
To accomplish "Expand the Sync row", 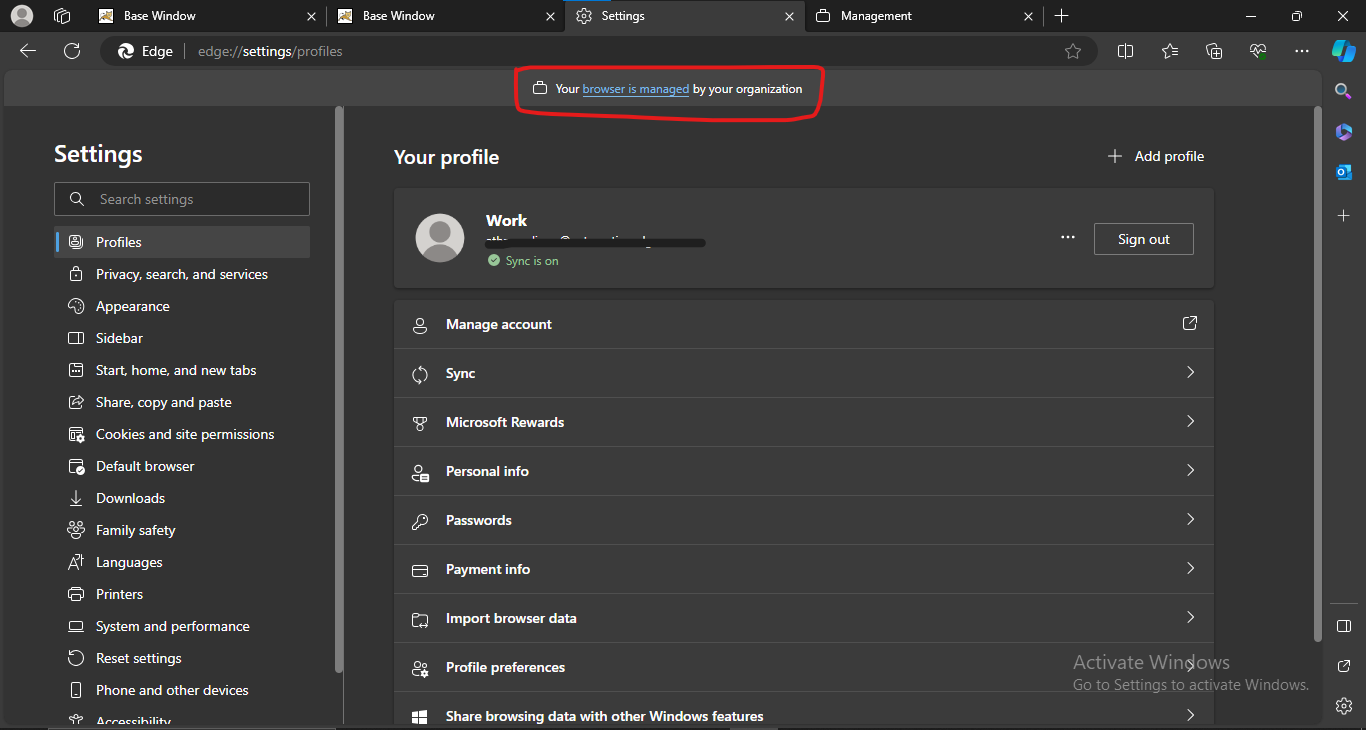I will click(x=804, y=373).
